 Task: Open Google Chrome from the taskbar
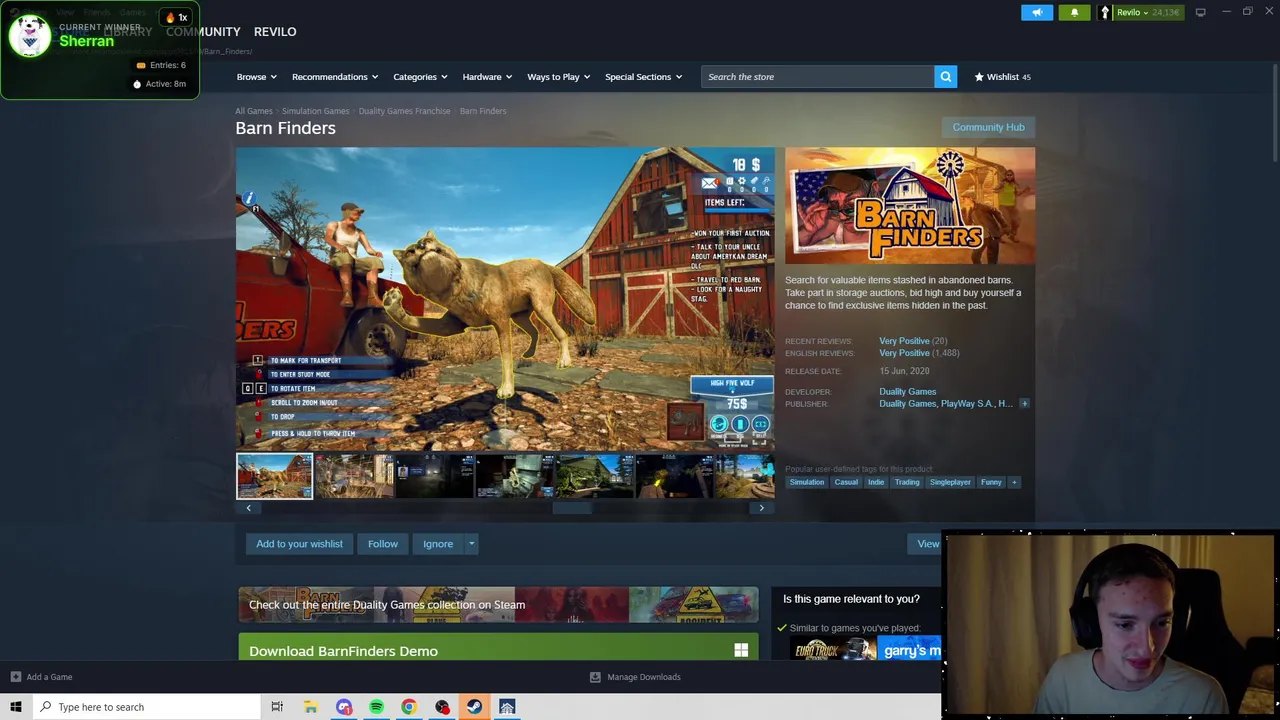click(409, 707)
